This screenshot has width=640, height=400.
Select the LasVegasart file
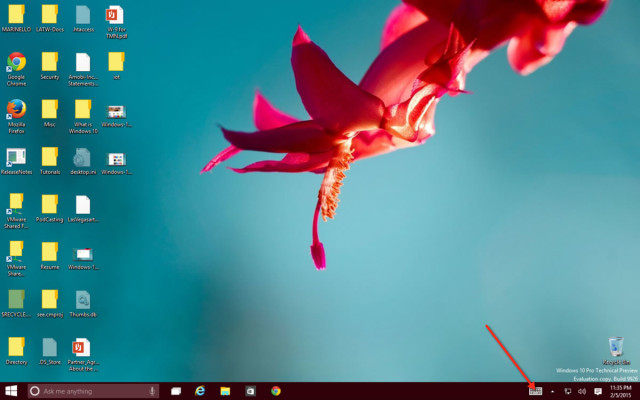(x=83, y=209)
